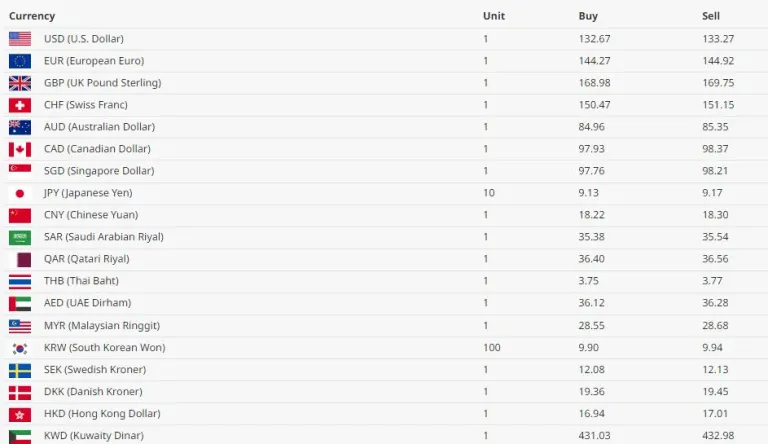Screen dimensions: 768x444
Task: Click the European Union flag icon
Action: (20, 61)
